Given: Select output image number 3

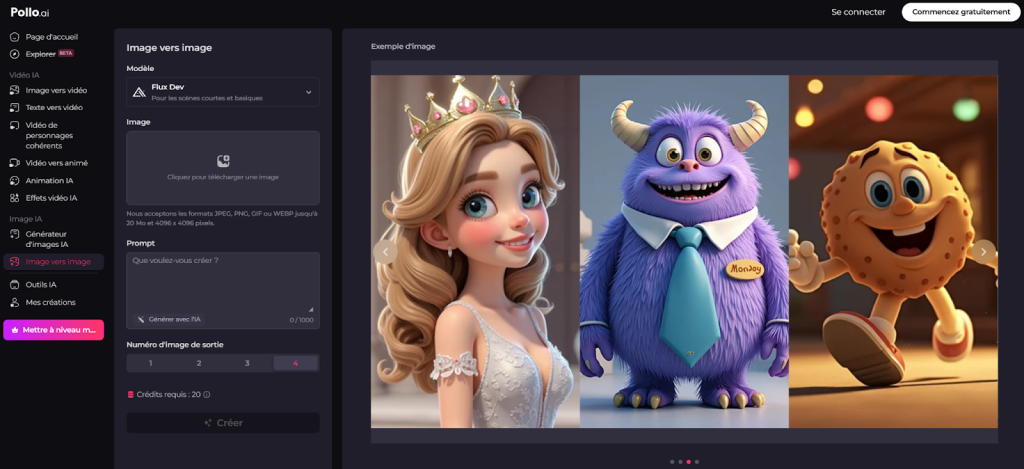Looking at the screenshot, I should tap(247, 363).
